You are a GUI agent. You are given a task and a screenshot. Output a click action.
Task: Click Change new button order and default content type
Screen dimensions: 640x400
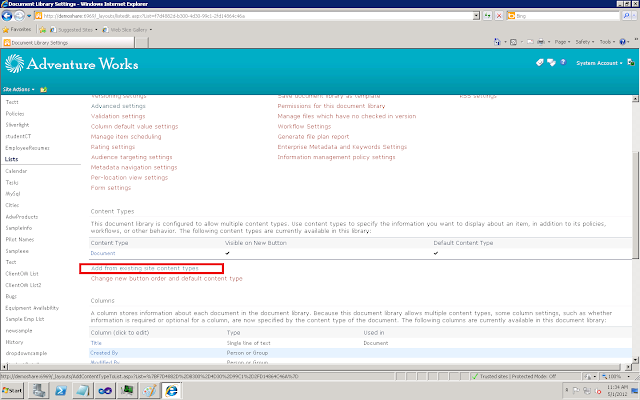coord(167,279)
